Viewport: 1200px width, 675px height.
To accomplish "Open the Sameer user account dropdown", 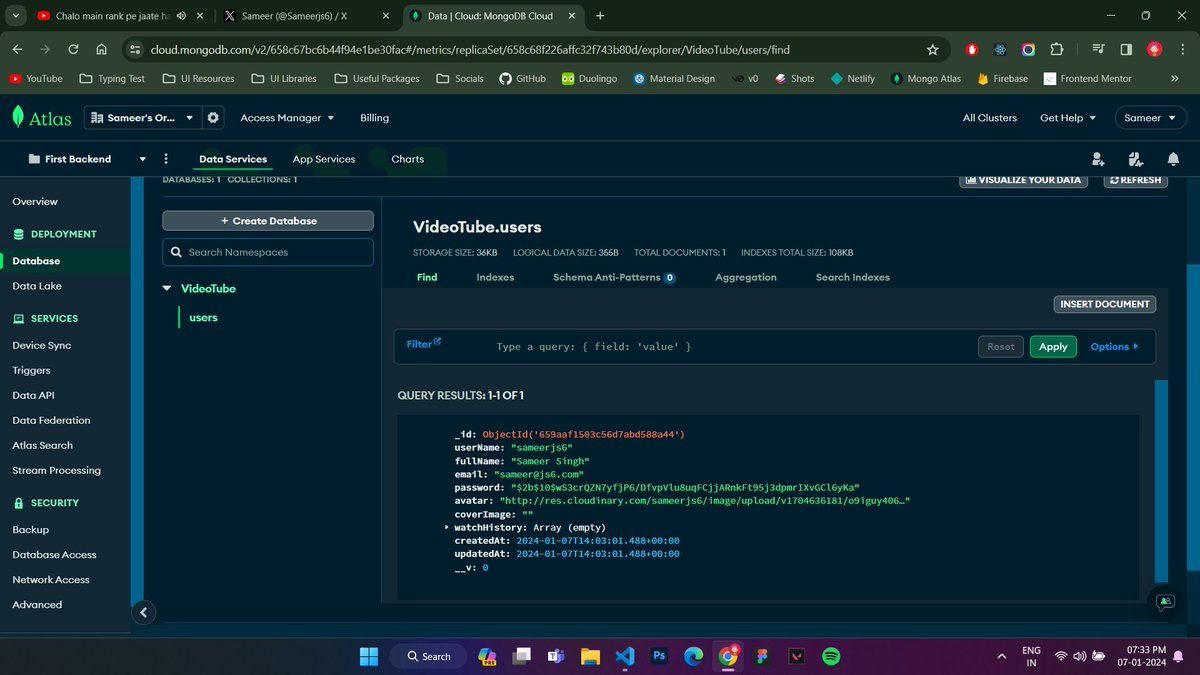I will point(1150,117).
